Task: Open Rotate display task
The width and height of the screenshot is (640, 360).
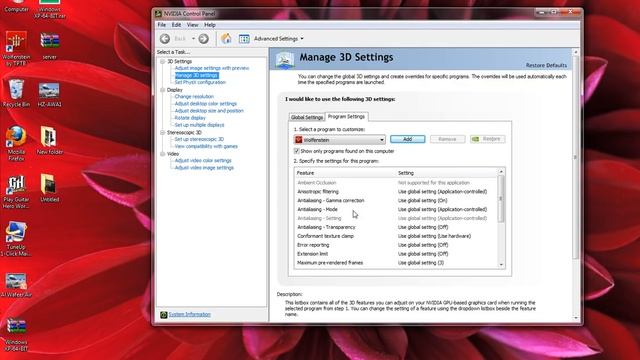Action: 190,118
